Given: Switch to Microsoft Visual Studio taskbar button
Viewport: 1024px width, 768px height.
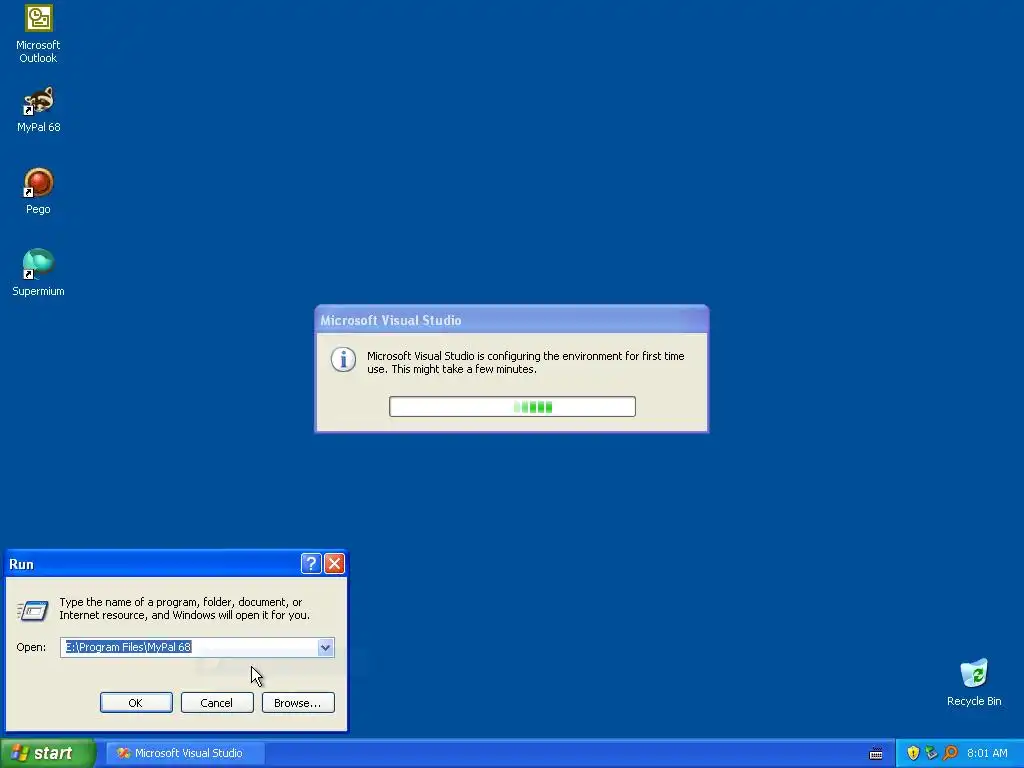Looking at the screenshot, I should 185,753.
